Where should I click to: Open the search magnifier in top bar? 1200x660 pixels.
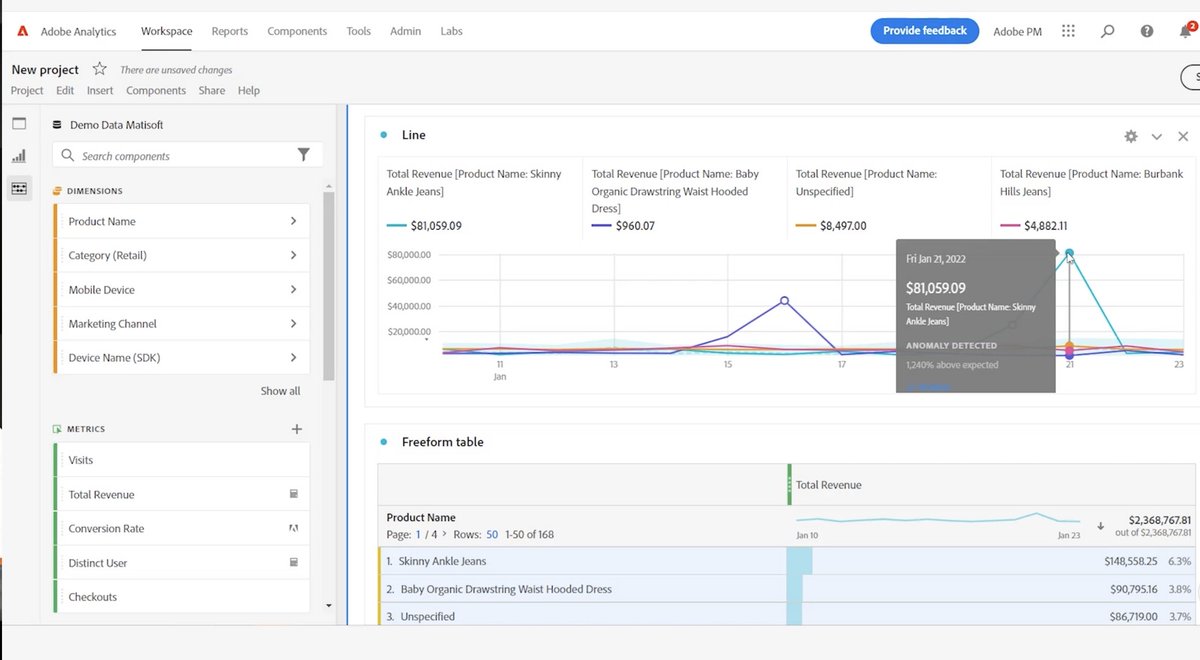coord(1107,31)
